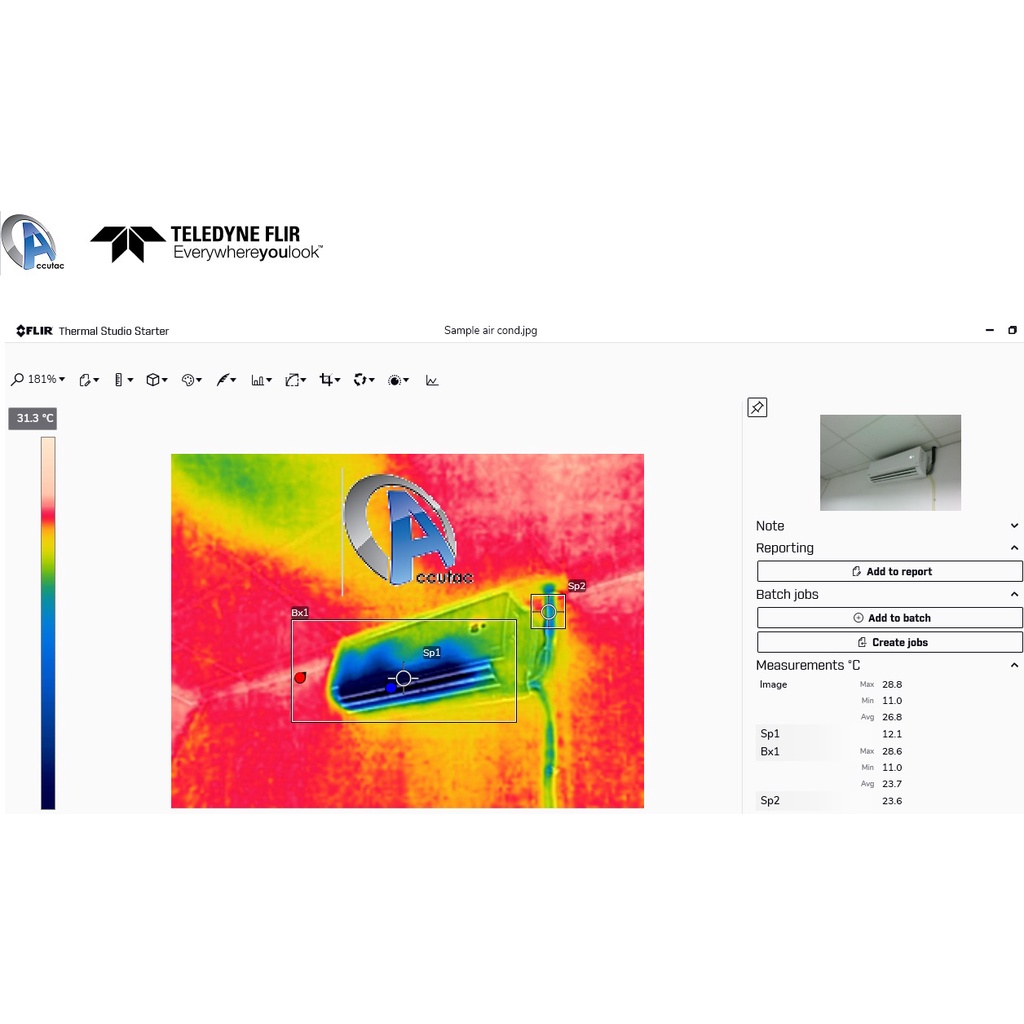Collapse the Reporting section
Image resolution: width=1024 pixels, height=1024 pixels.
[1014, 548]
